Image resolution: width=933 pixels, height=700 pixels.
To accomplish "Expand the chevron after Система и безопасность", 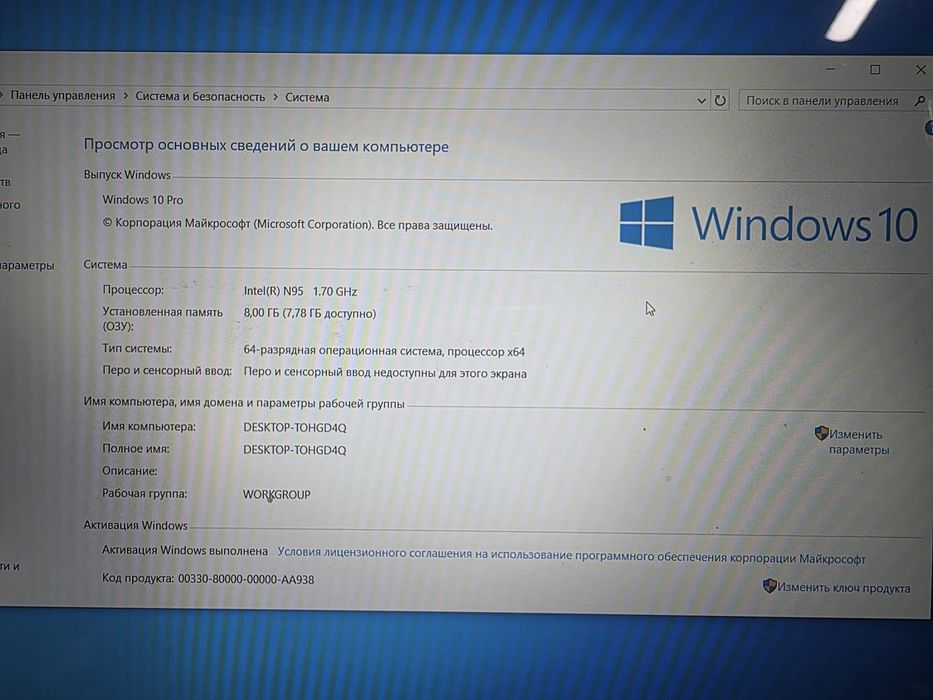I will click(x=275, y=96).
